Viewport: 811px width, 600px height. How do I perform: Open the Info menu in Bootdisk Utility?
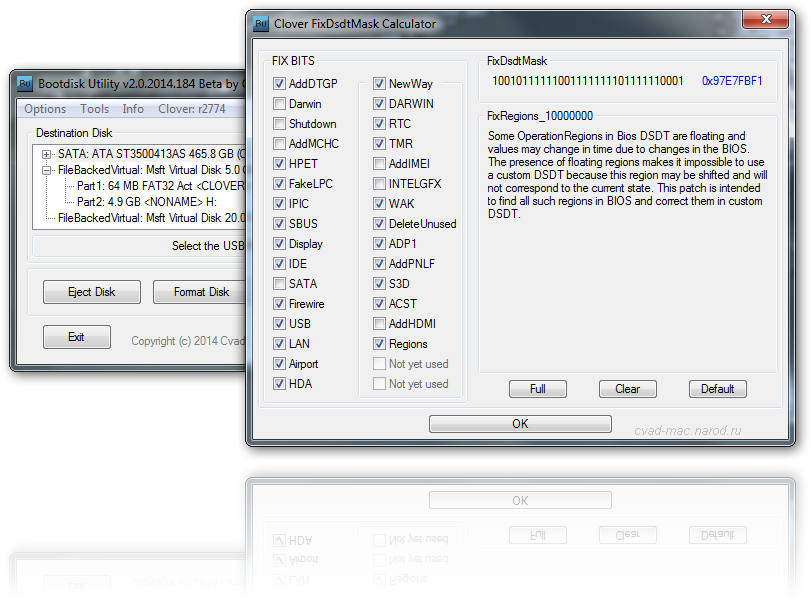tap(133, 109)
